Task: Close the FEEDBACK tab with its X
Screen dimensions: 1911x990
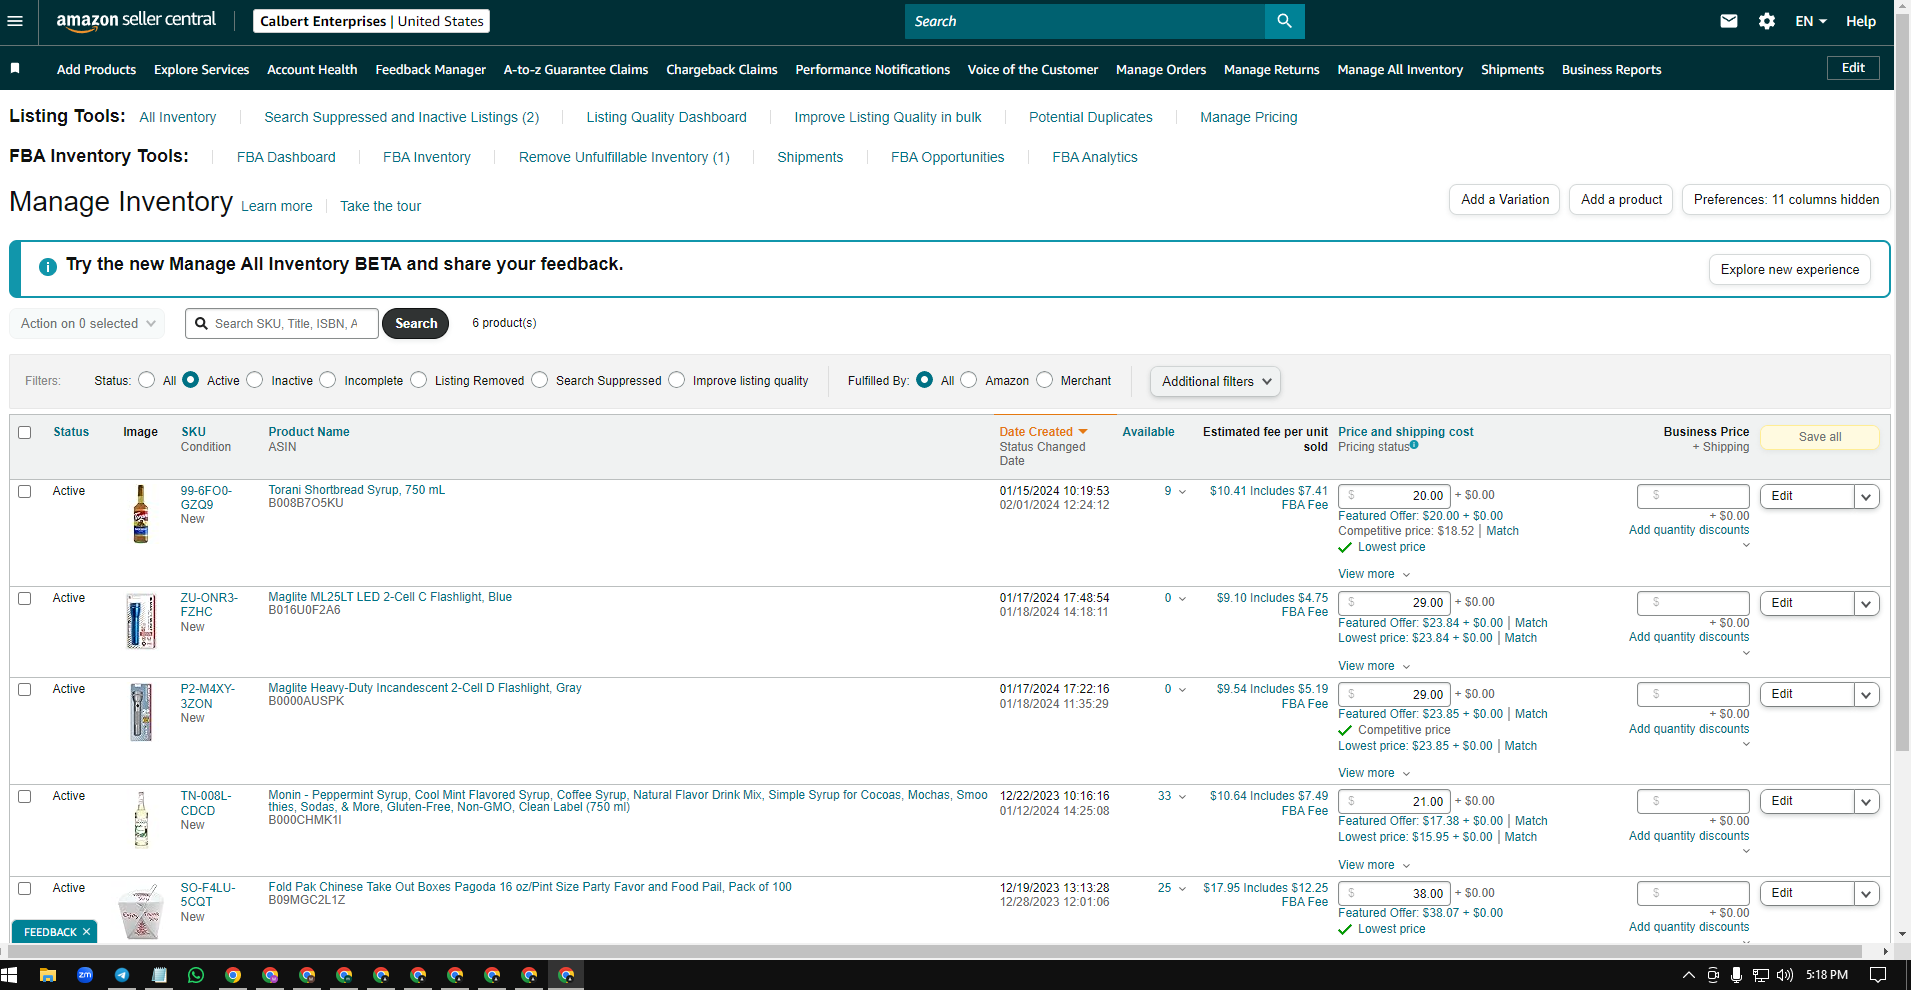Action: pos(87,932)
